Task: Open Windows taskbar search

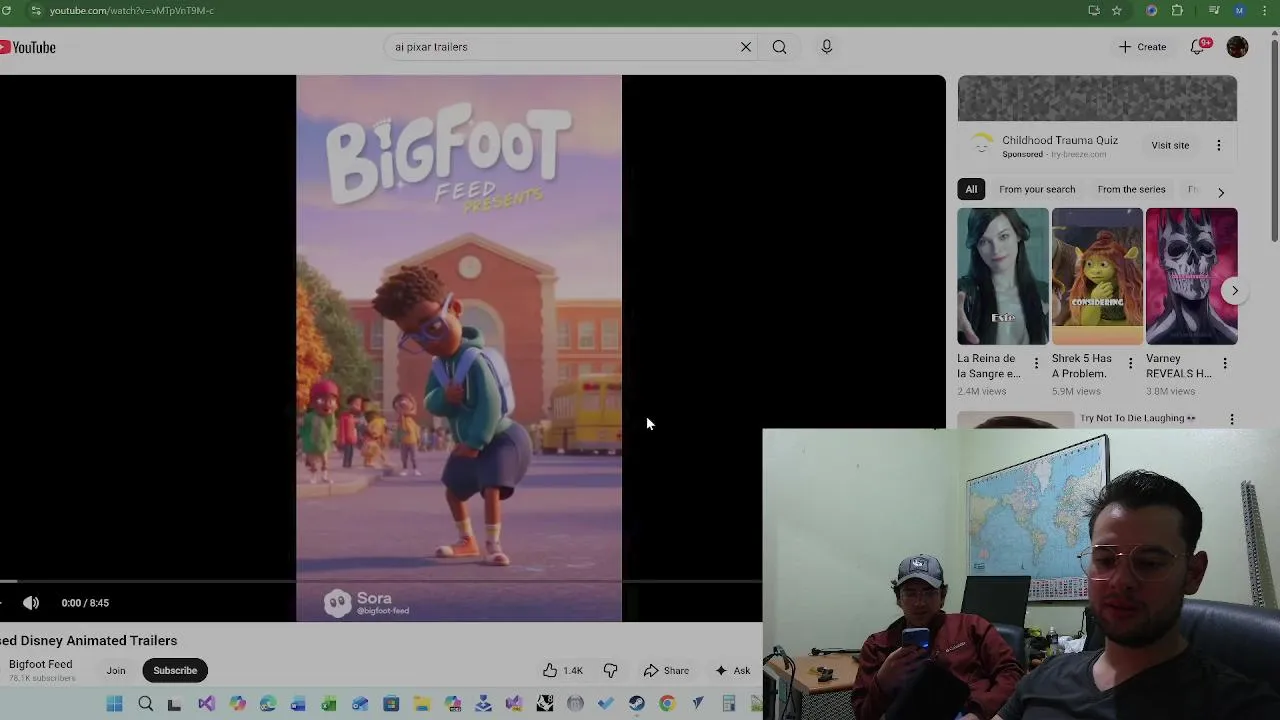Action: click(145, 704)
